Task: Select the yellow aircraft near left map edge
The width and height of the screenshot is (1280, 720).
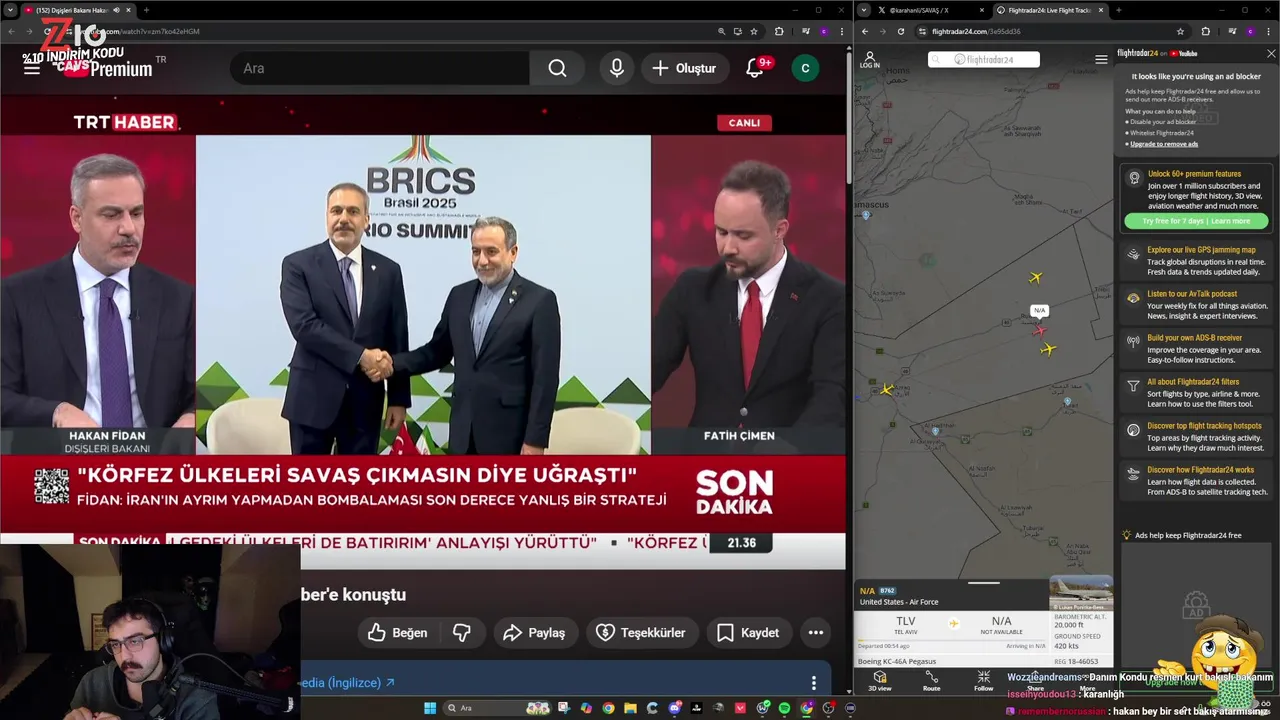Action: [x=886, y=389]
